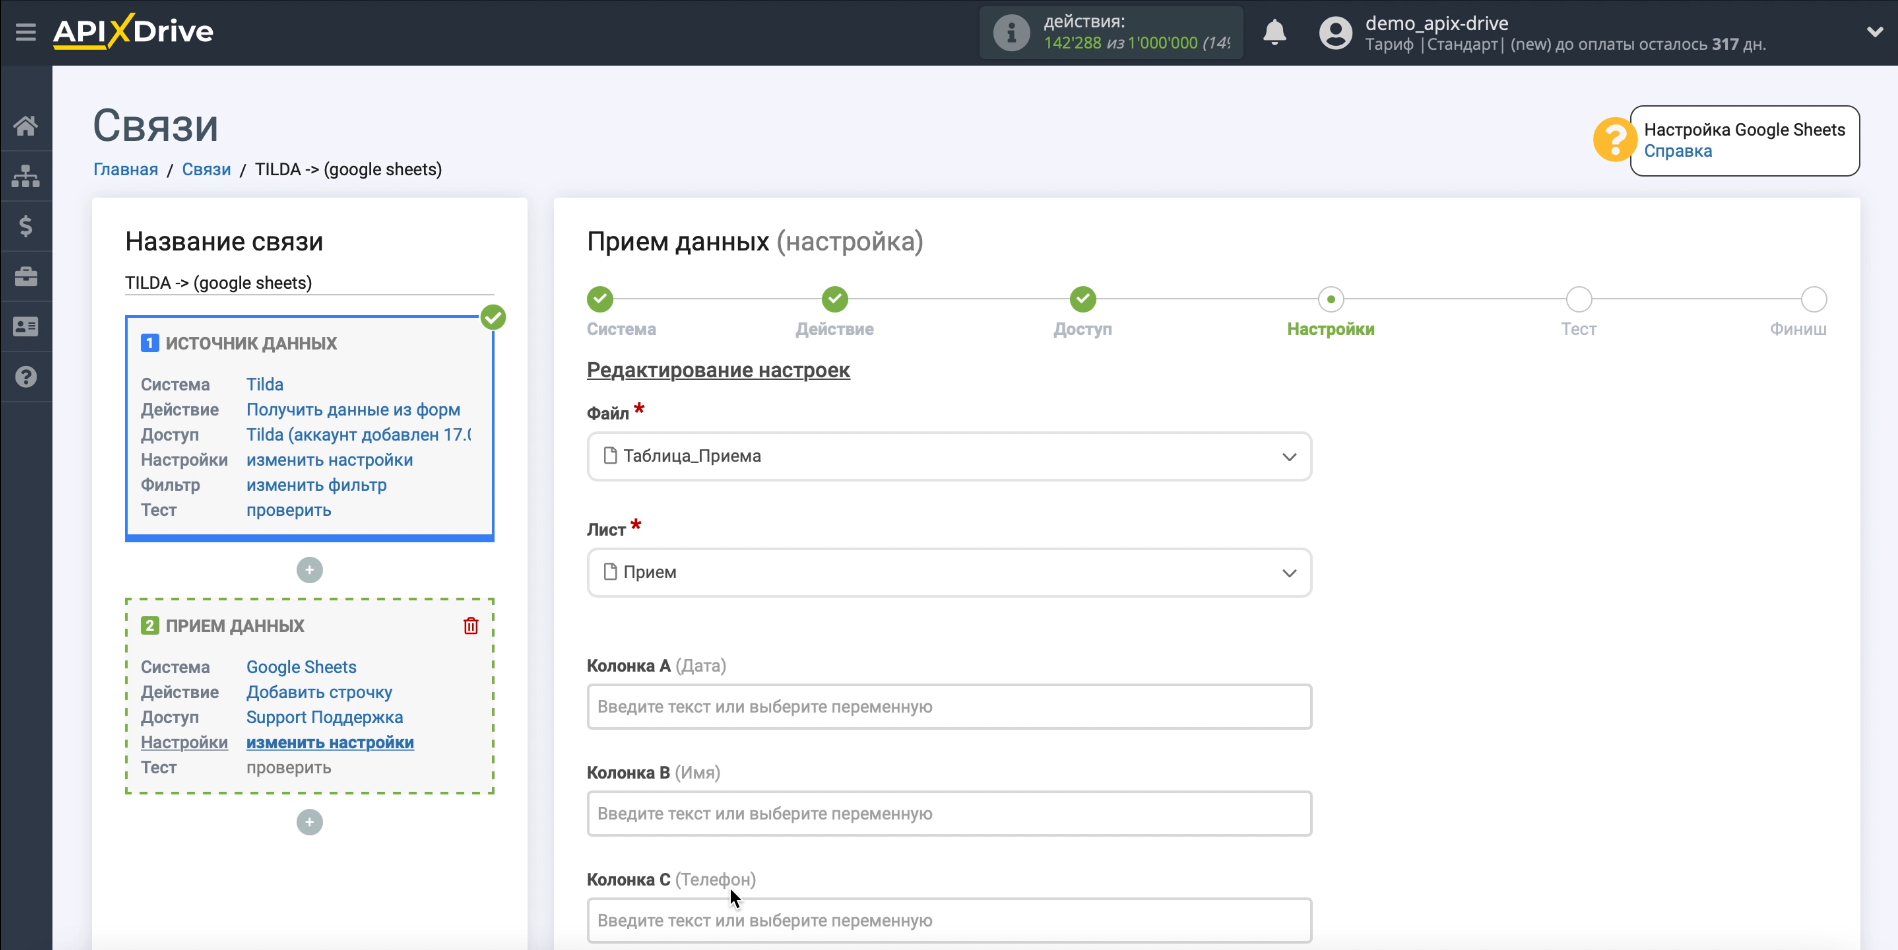Click the Связи breadcrumb link
Viewport: 1898px width, 950px height.
(206, 169)
